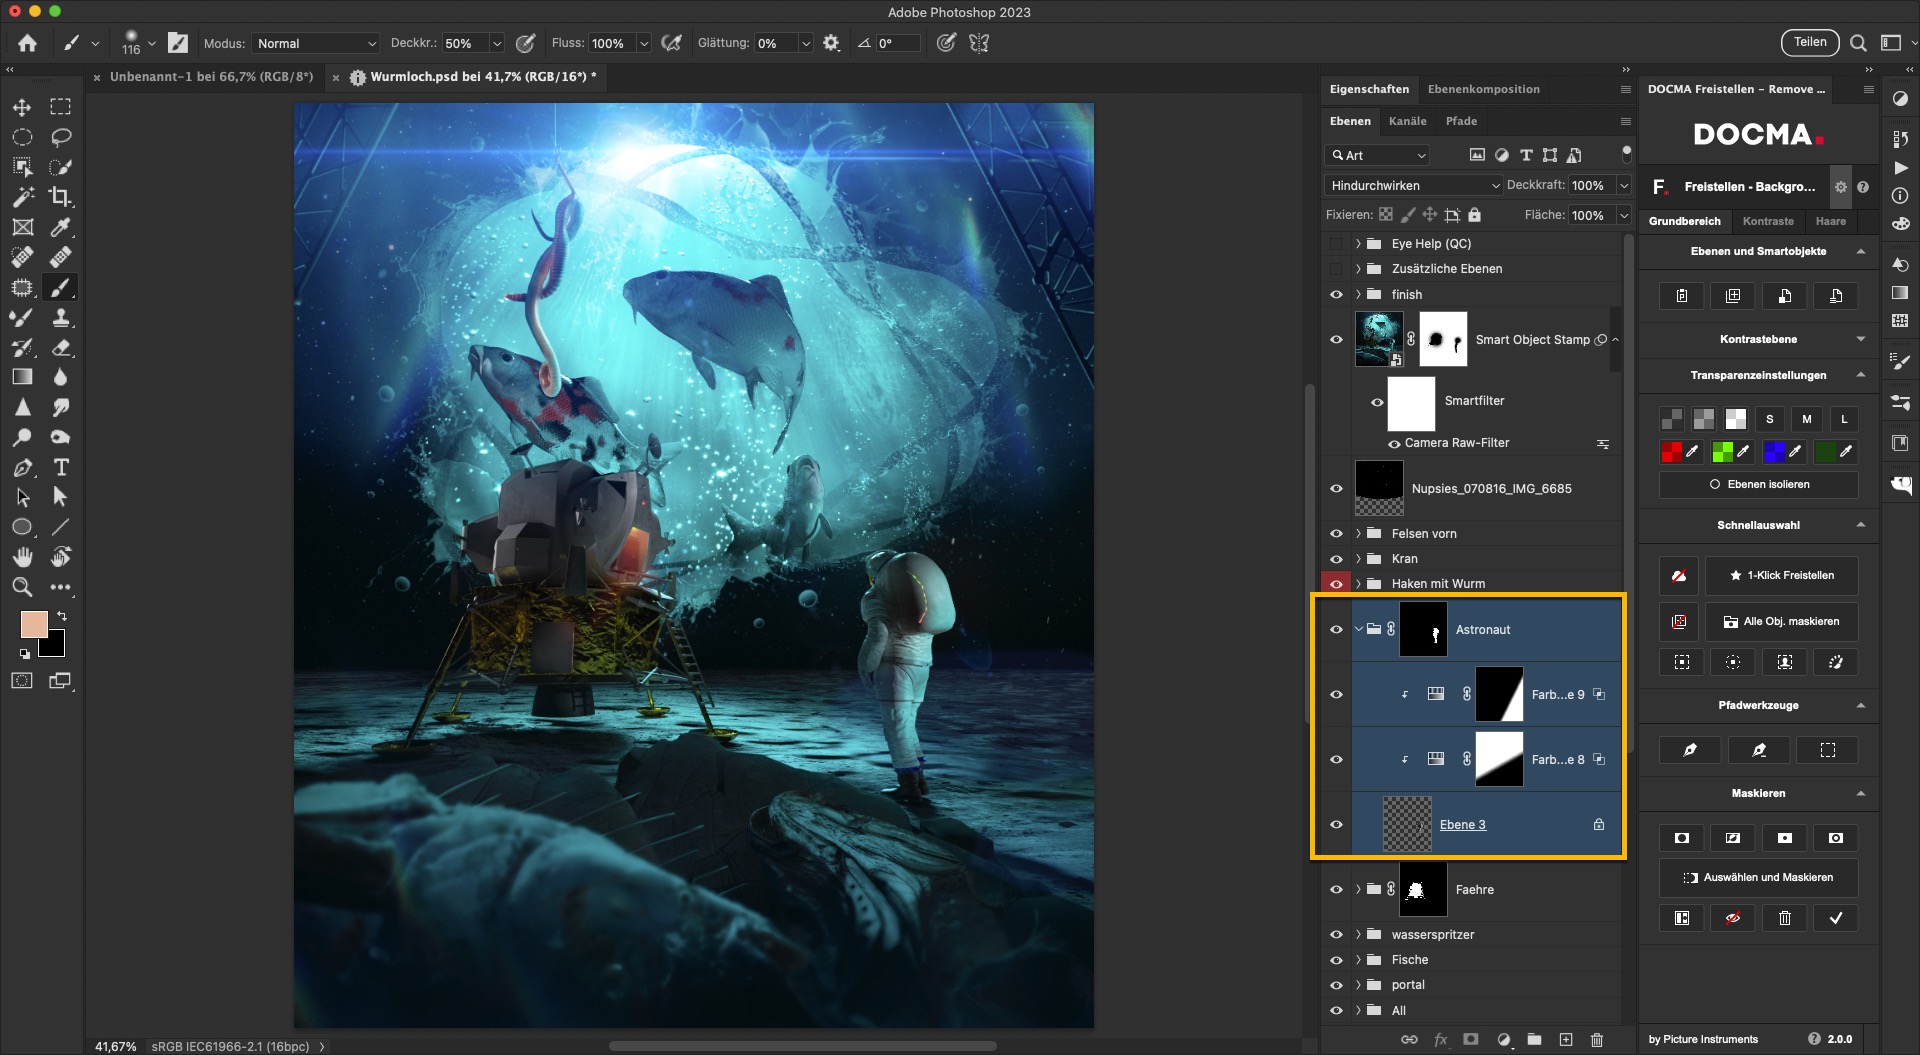Select the Zoom tool
Image resolution: width=1920 pixels, height=1055 pixels.
[x=22, y=587]
